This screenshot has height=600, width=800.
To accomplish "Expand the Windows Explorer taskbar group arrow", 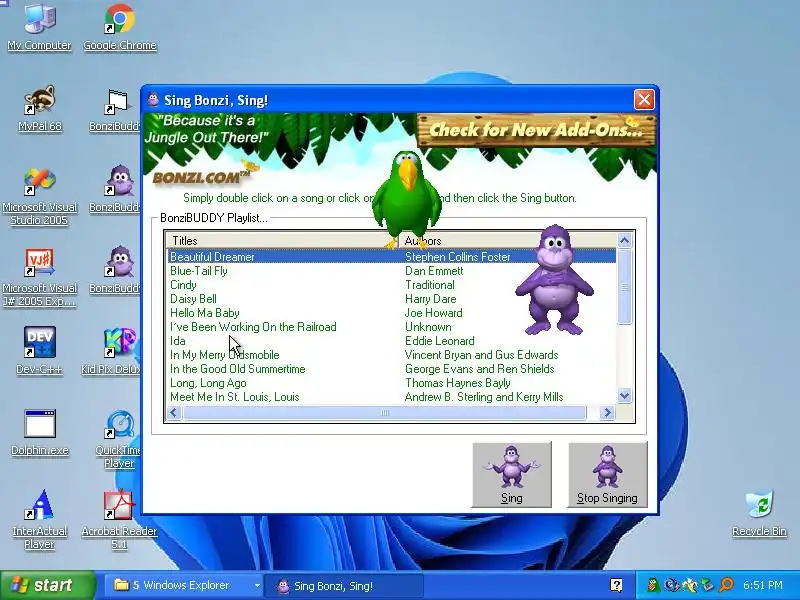I will (x=257, y=586).
